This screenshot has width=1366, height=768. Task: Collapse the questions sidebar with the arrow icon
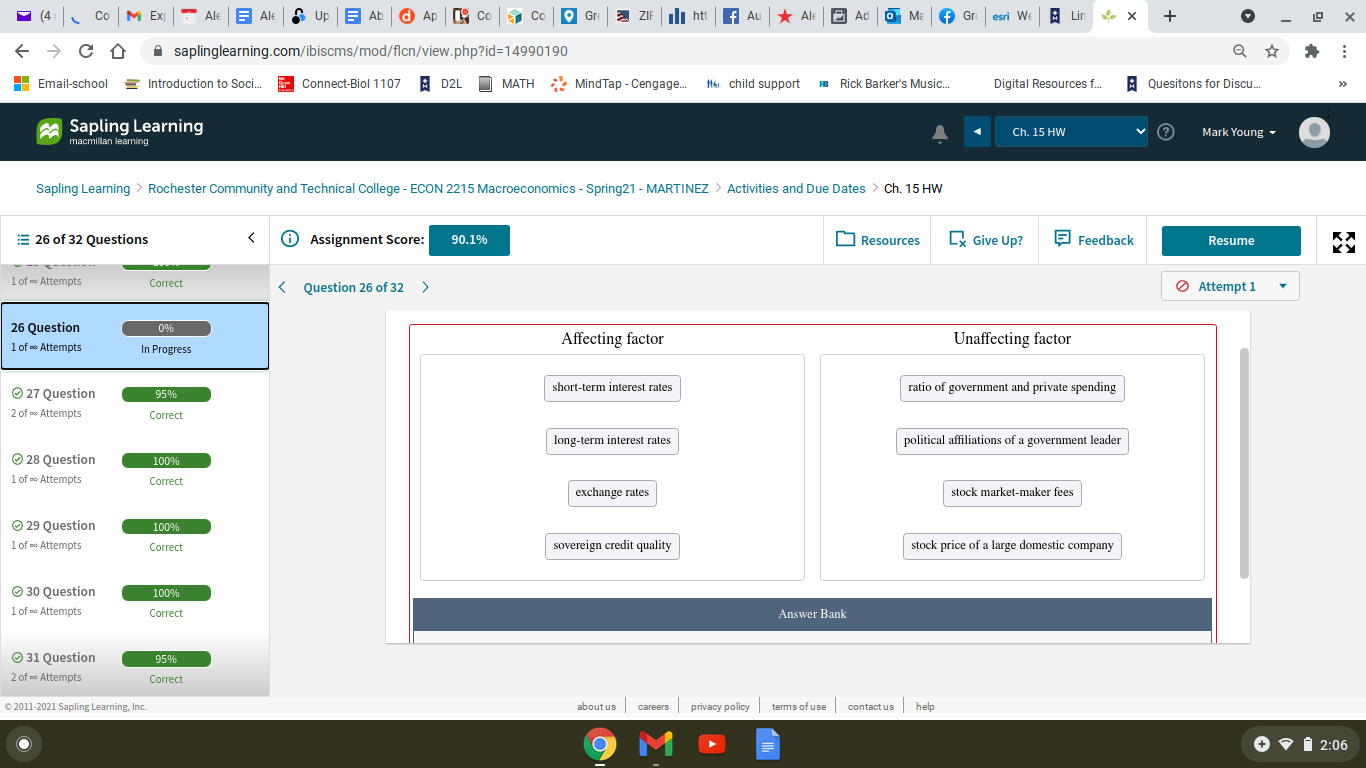point(251,238)
